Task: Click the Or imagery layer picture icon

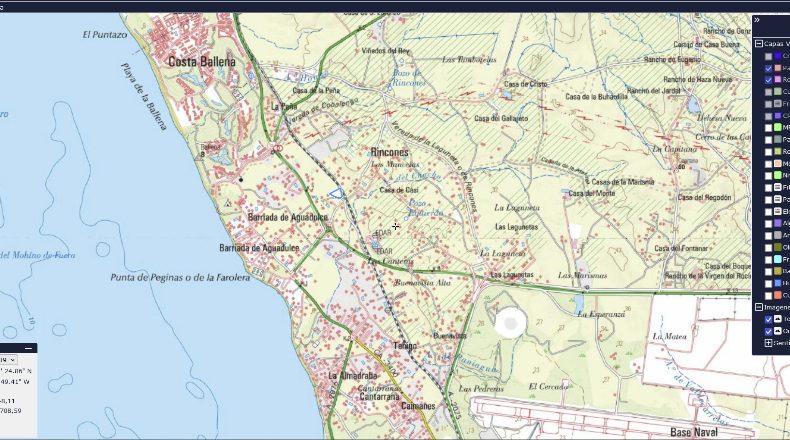Action: click(778, 331)
